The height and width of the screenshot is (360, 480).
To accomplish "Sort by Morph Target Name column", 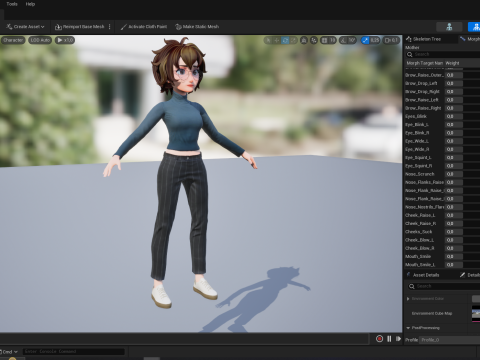I will coord(424,63).
